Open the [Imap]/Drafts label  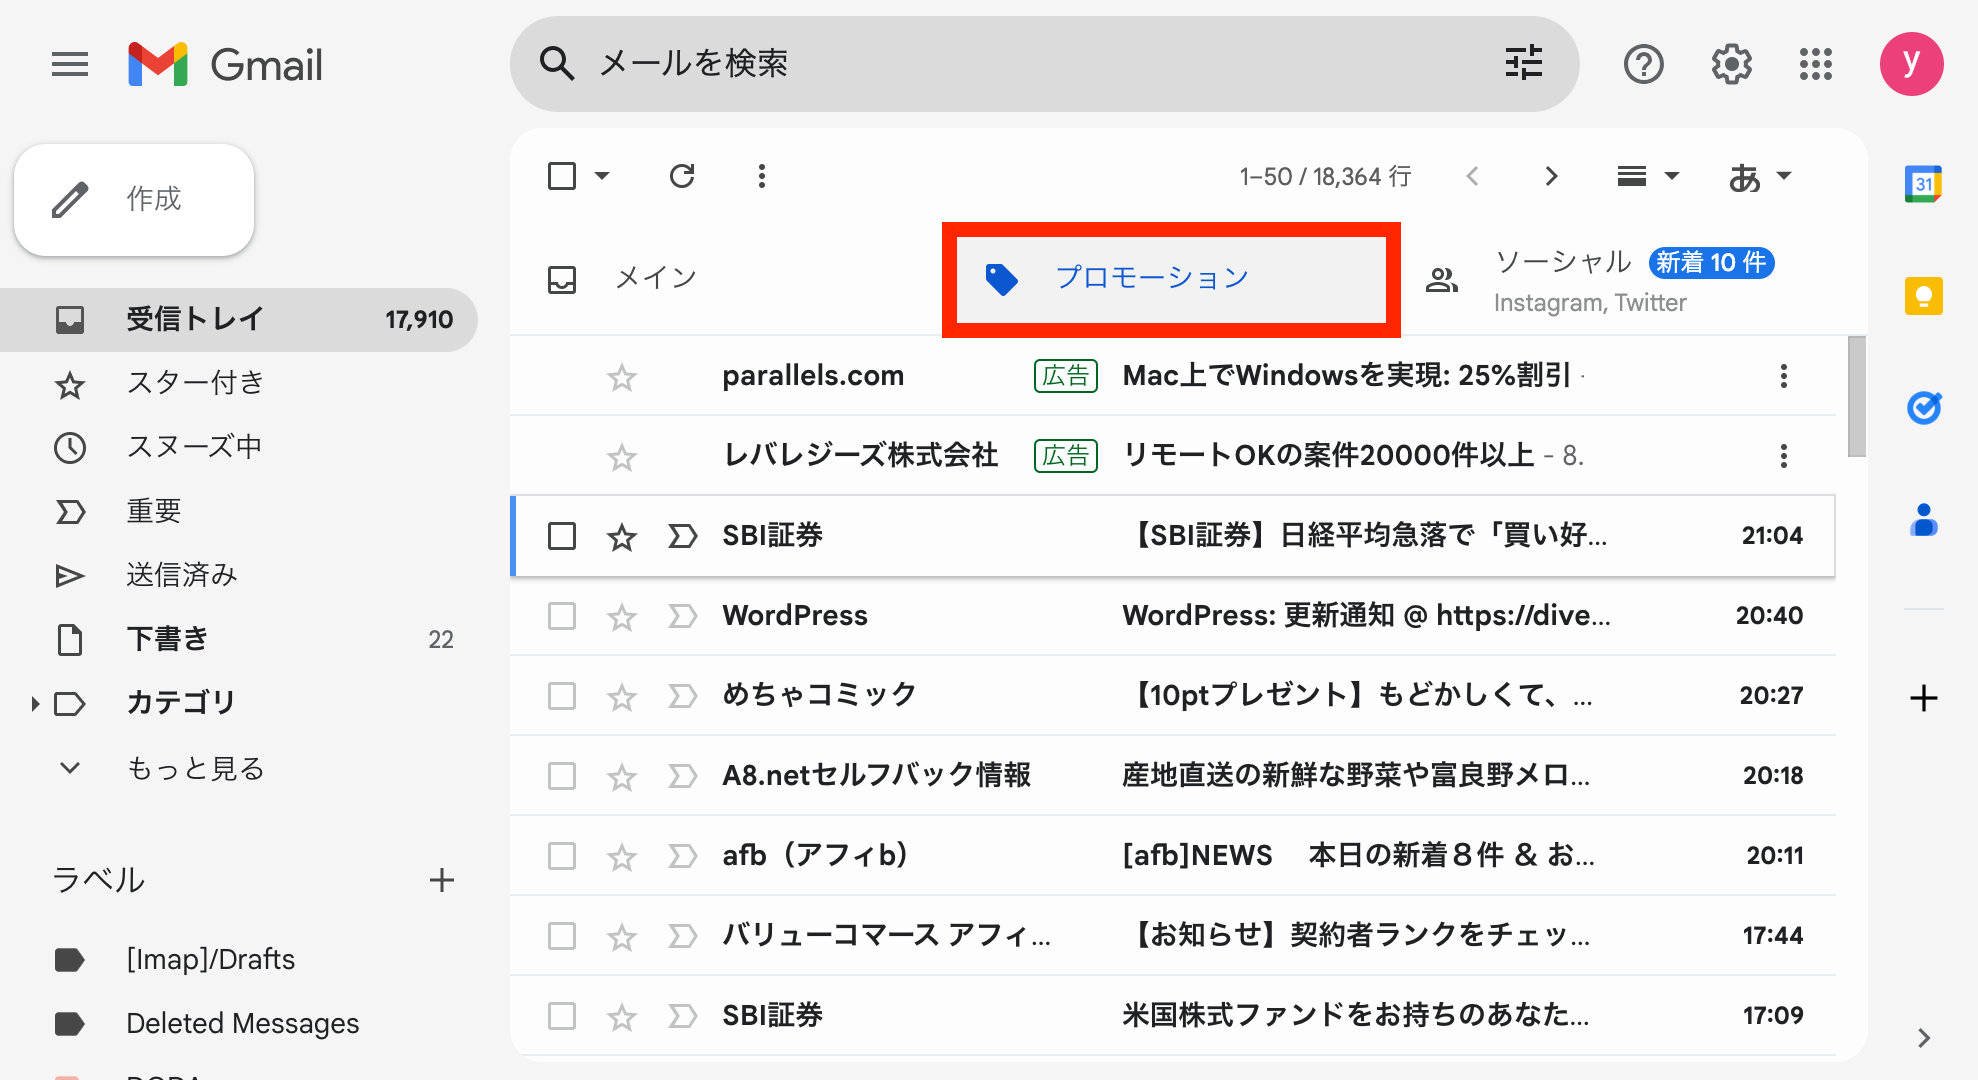pyautogui.click(x=238, y=960)
